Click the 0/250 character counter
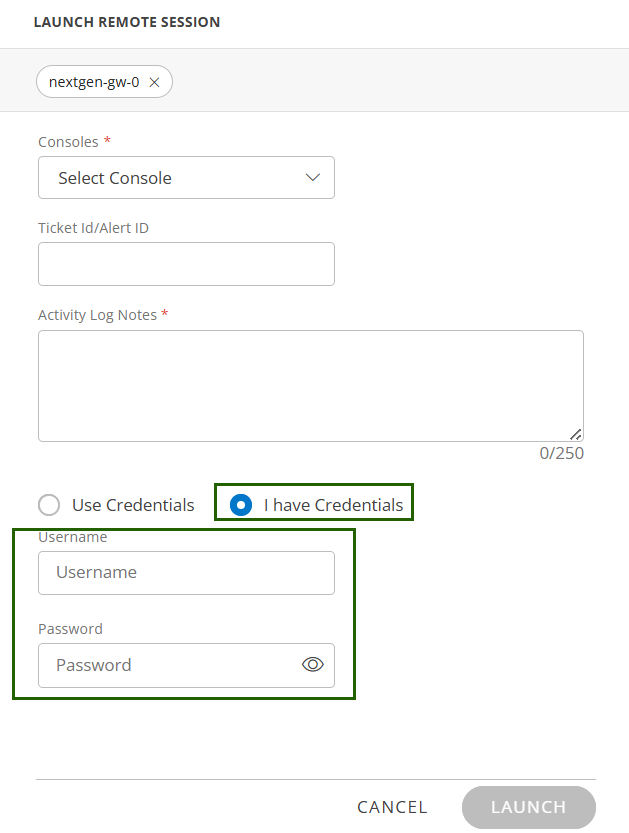 [561, 453]
